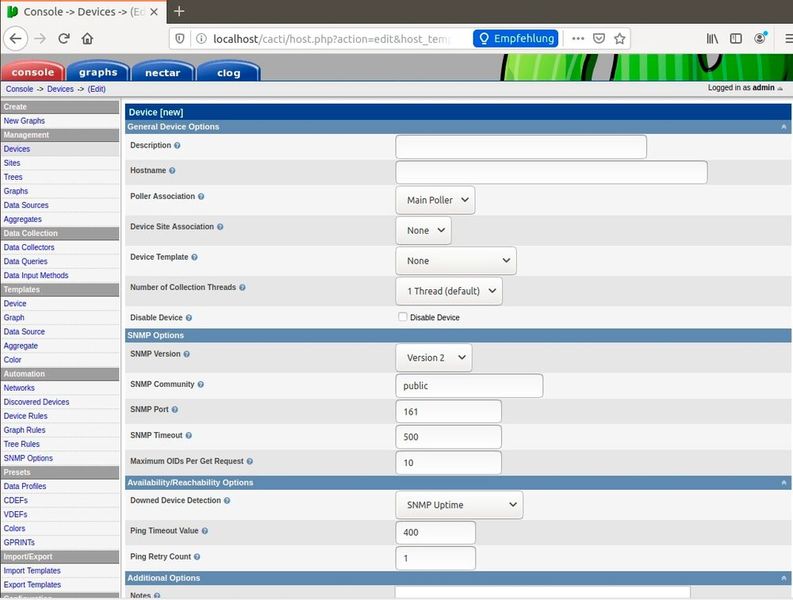The image size is (793, 600).
Task: Open Data Collectors link
Action: (x=29, y=247)
